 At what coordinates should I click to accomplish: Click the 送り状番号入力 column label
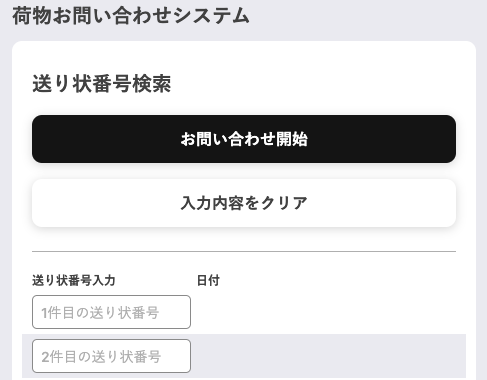(x=74, y=280)
